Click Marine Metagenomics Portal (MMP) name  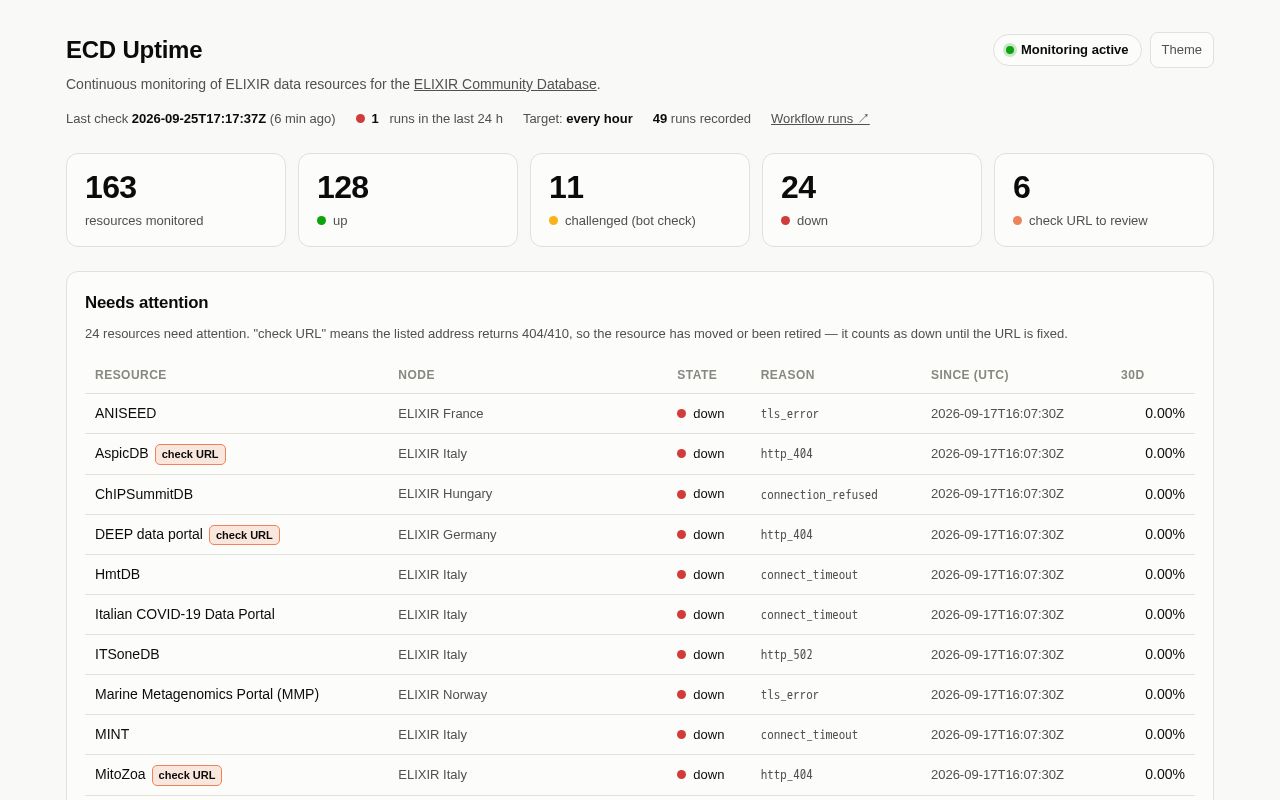207,694
